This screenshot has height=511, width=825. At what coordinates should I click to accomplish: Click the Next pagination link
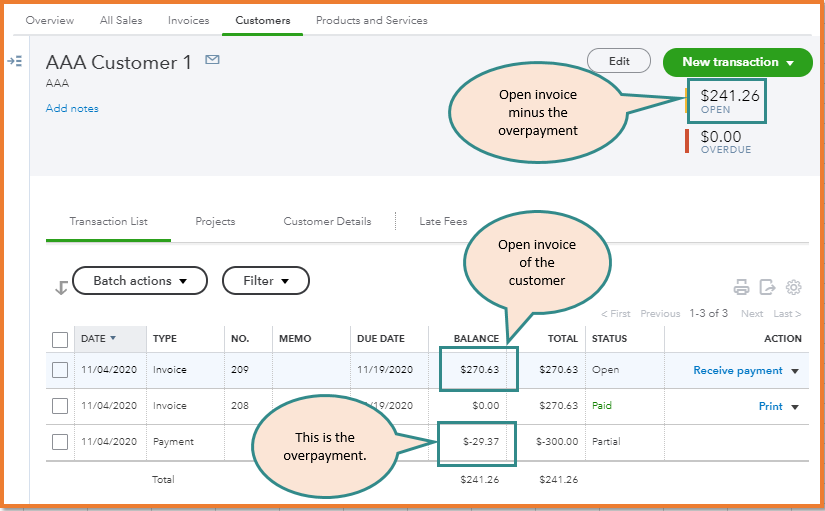point(752,314)
